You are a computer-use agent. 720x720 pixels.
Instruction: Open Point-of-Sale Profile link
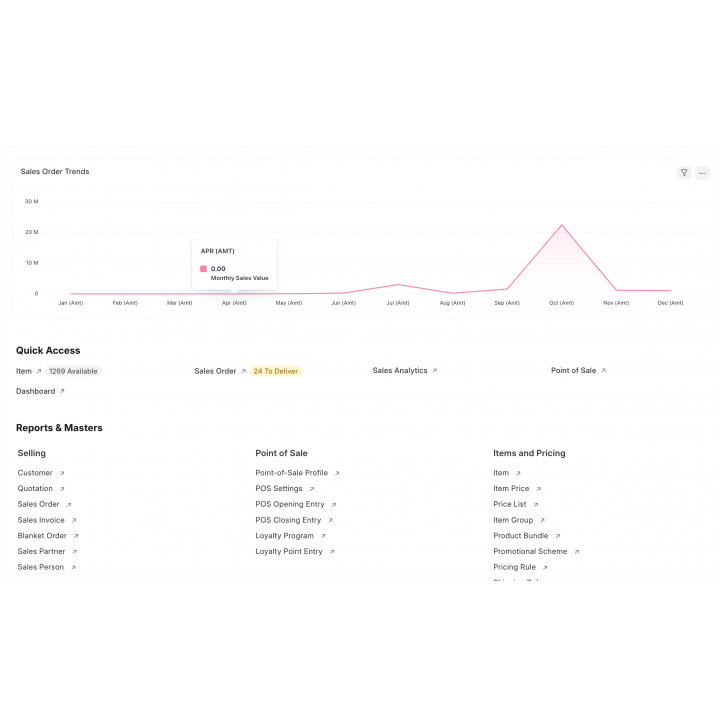pos(291,473)
